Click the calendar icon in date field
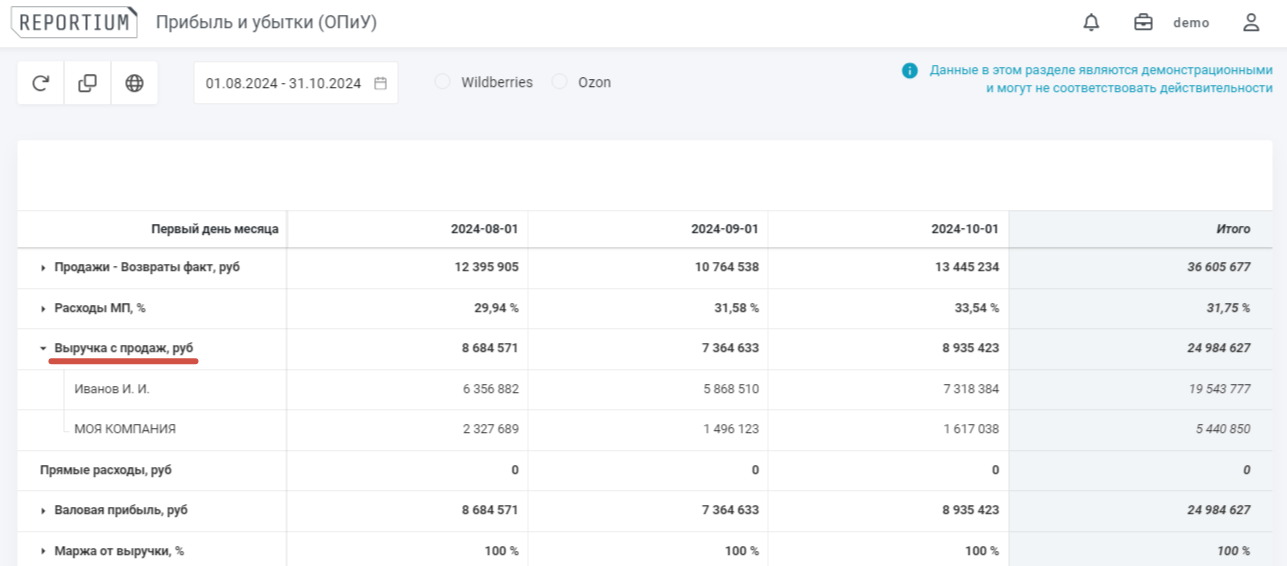Viewport: 1287px width, 566px height. coord(380,84)
